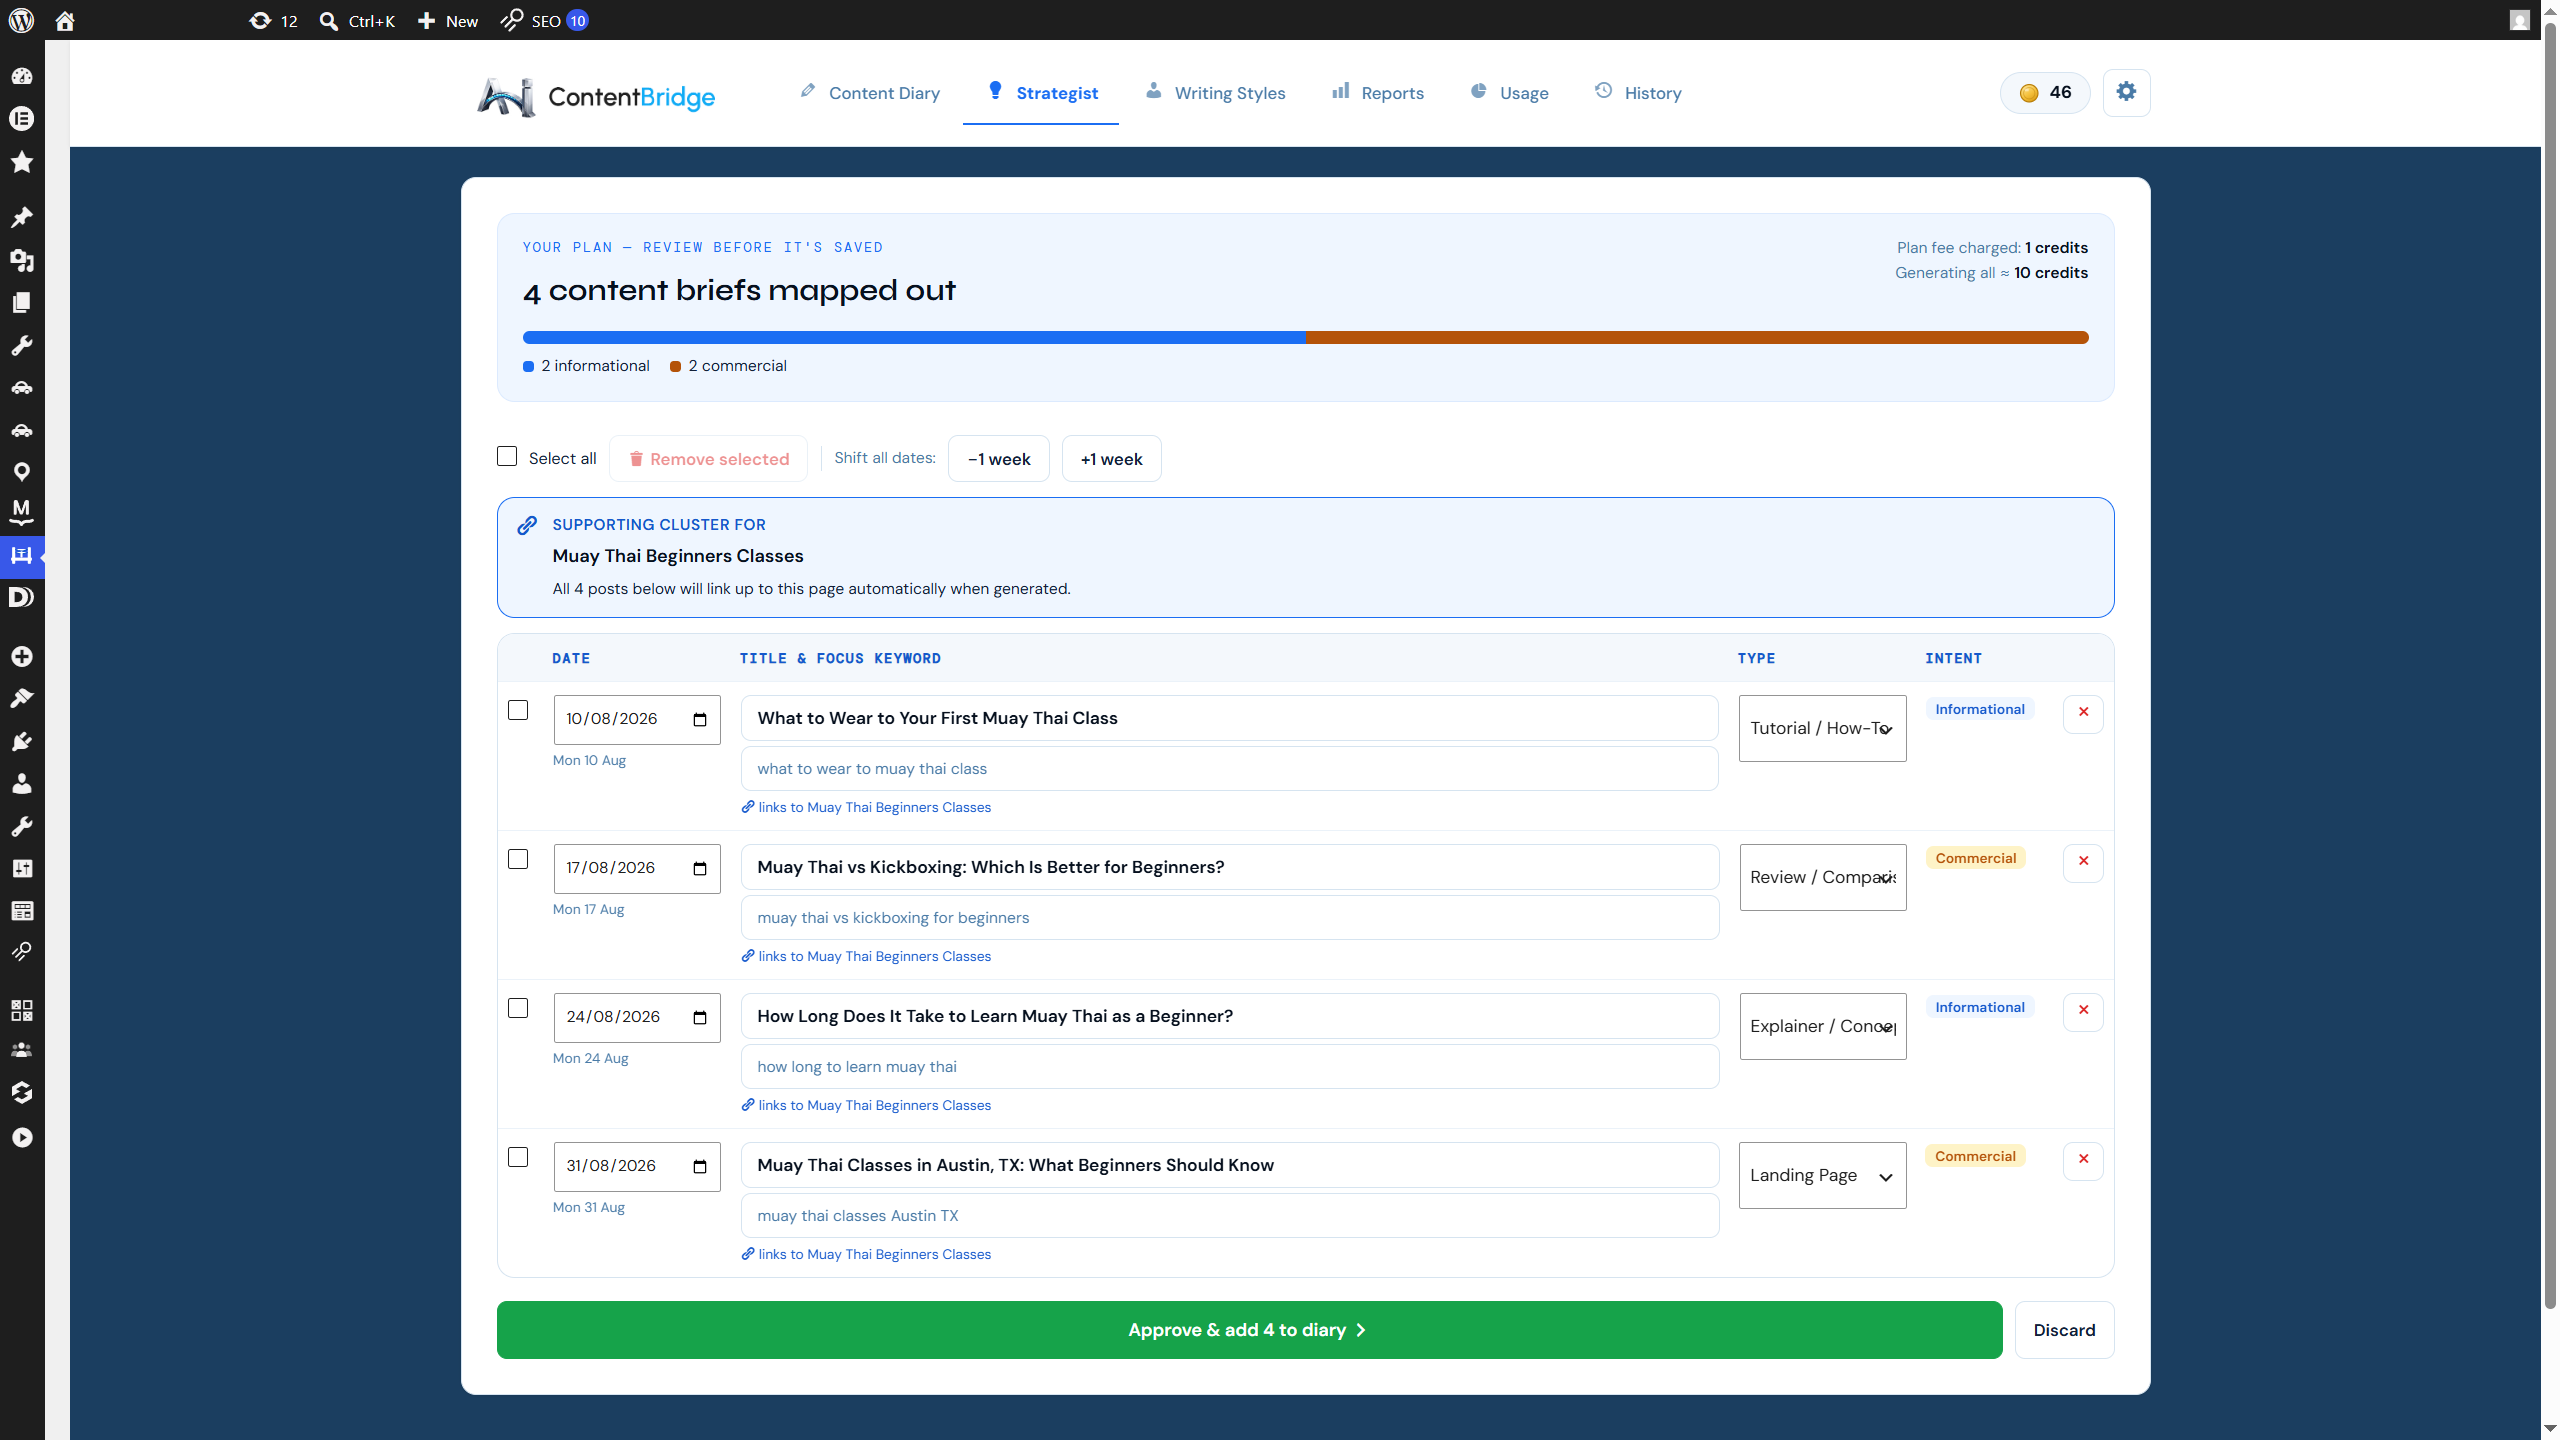Delete the What to Wear brief row
Screen dimensions: 2560x1440
tap(2083, 712)
